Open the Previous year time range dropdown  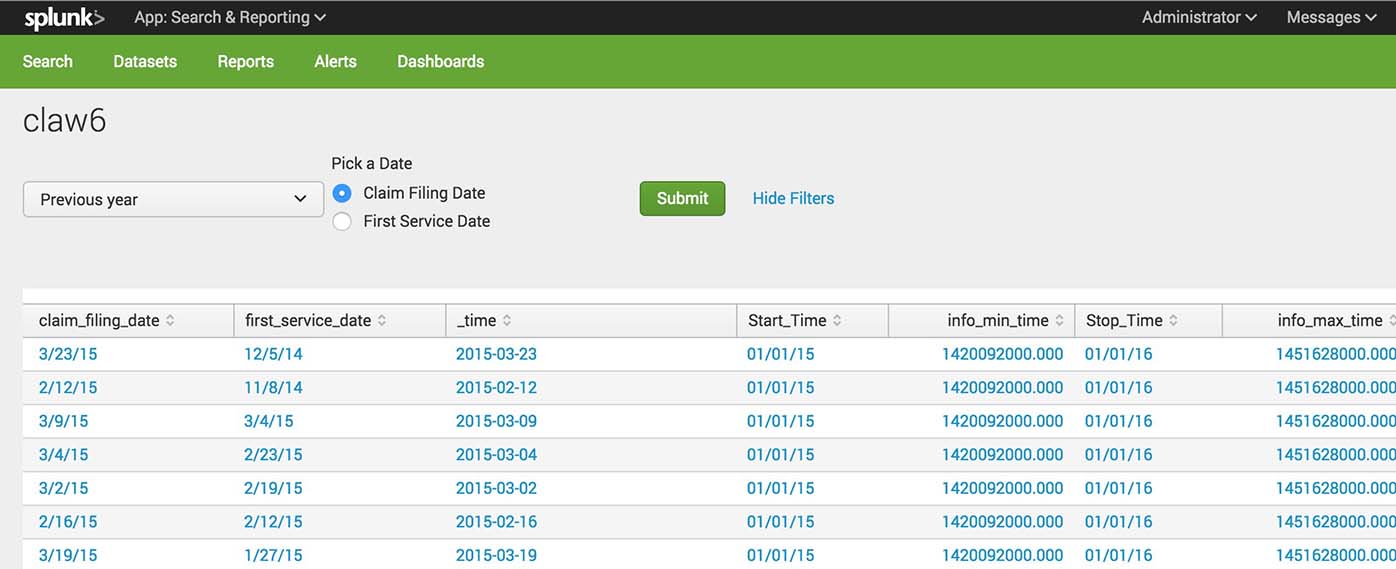point(173,199)
